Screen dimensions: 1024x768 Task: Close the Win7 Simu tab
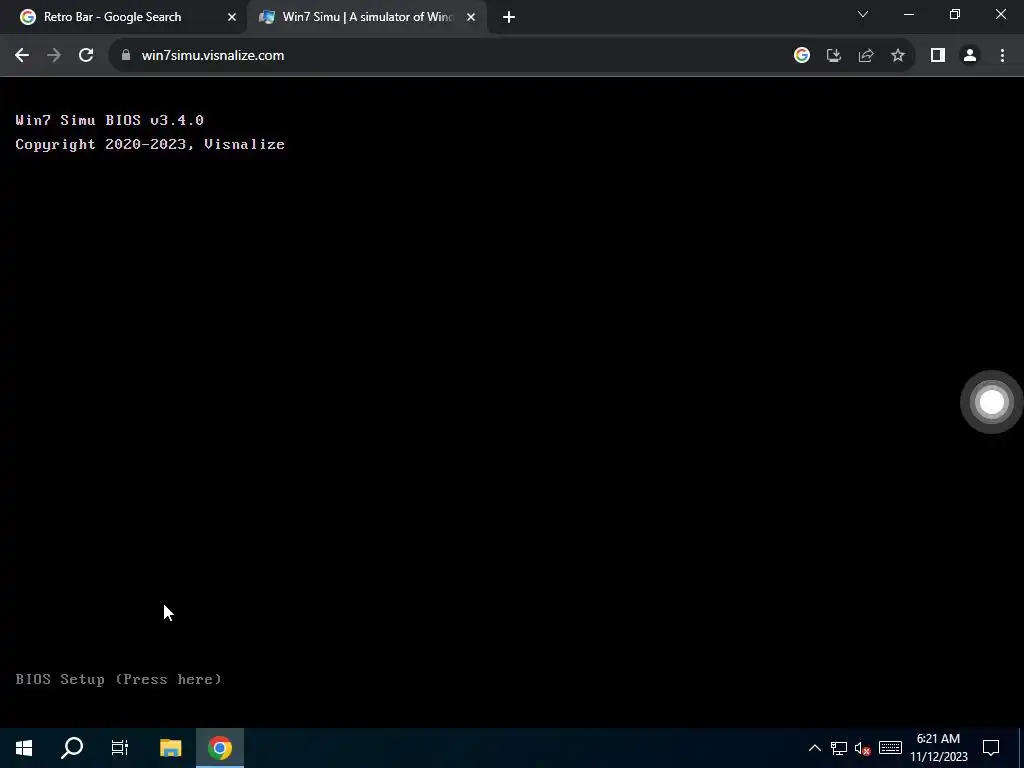[x=471, y=17]
